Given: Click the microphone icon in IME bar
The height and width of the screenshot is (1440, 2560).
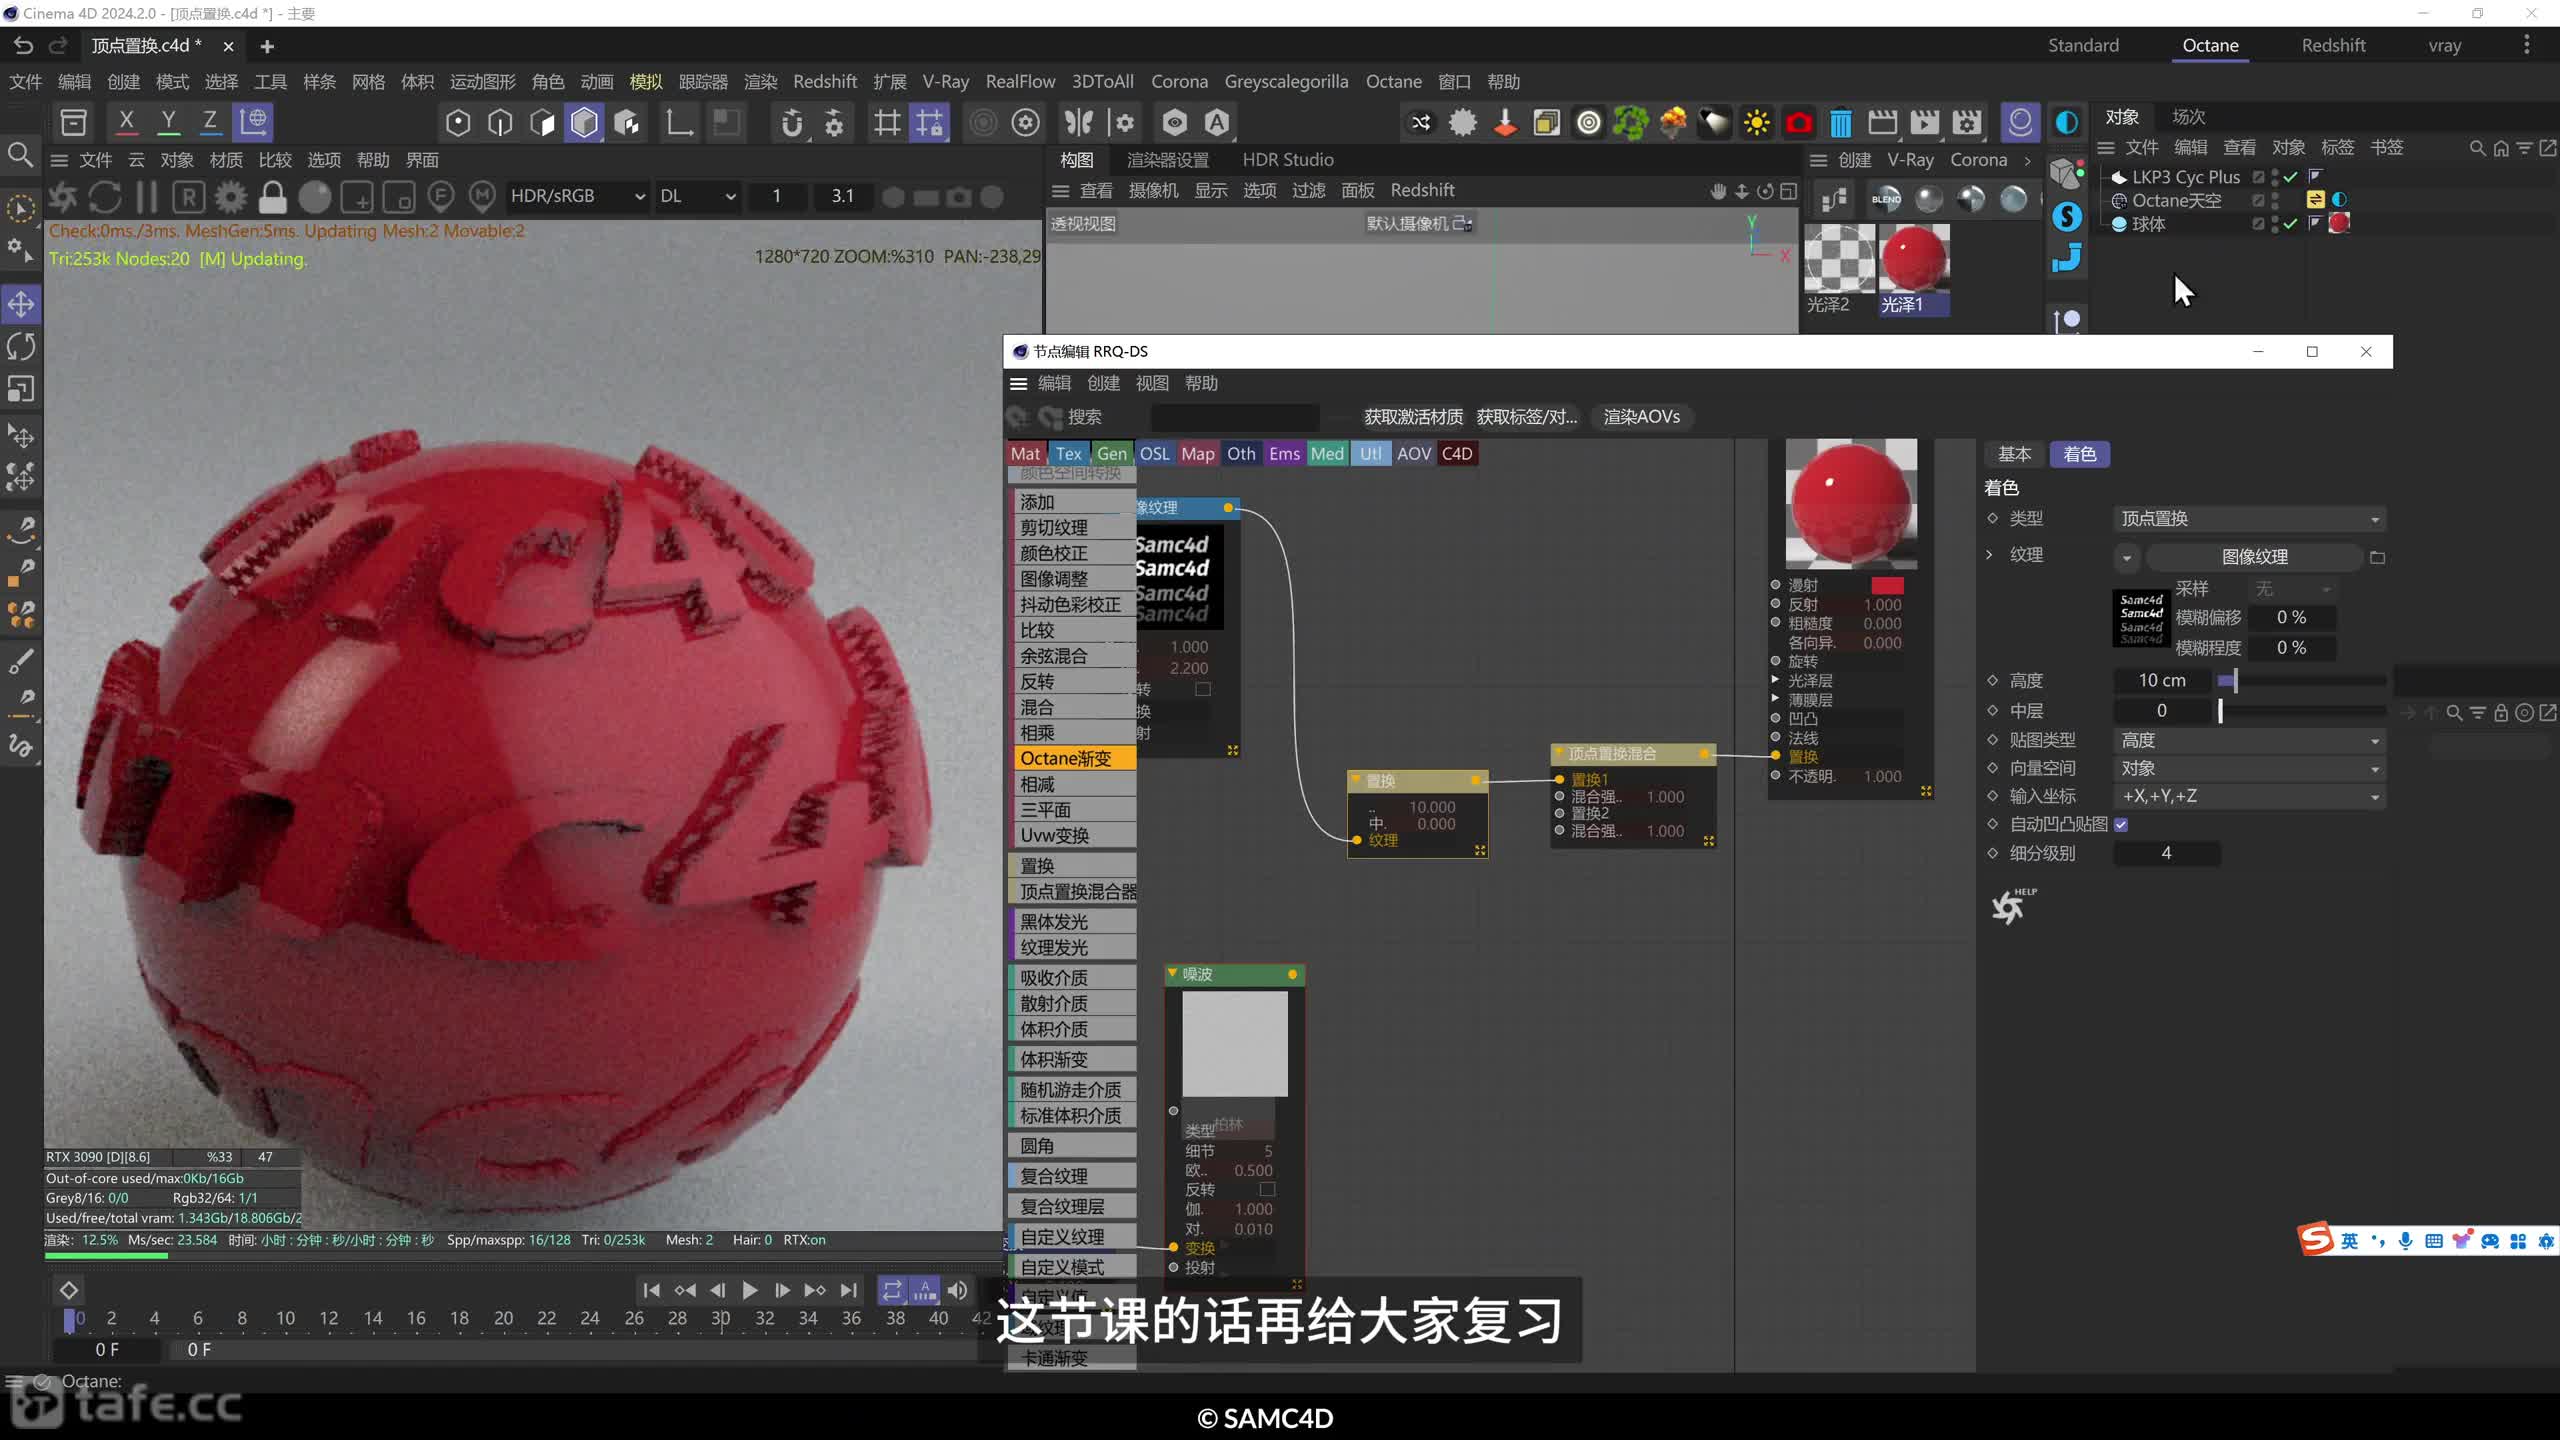Looking at the screenshot, I should [2405, 1241].
